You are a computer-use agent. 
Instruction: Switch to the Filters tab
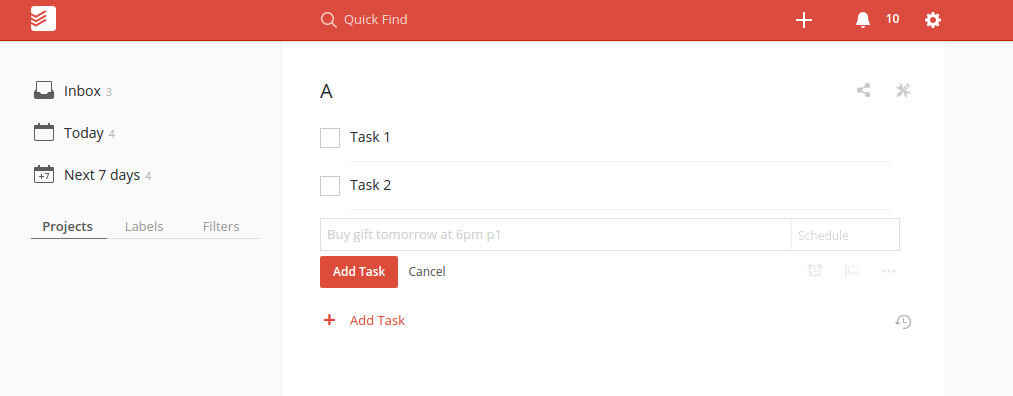(x=221, y=227)
